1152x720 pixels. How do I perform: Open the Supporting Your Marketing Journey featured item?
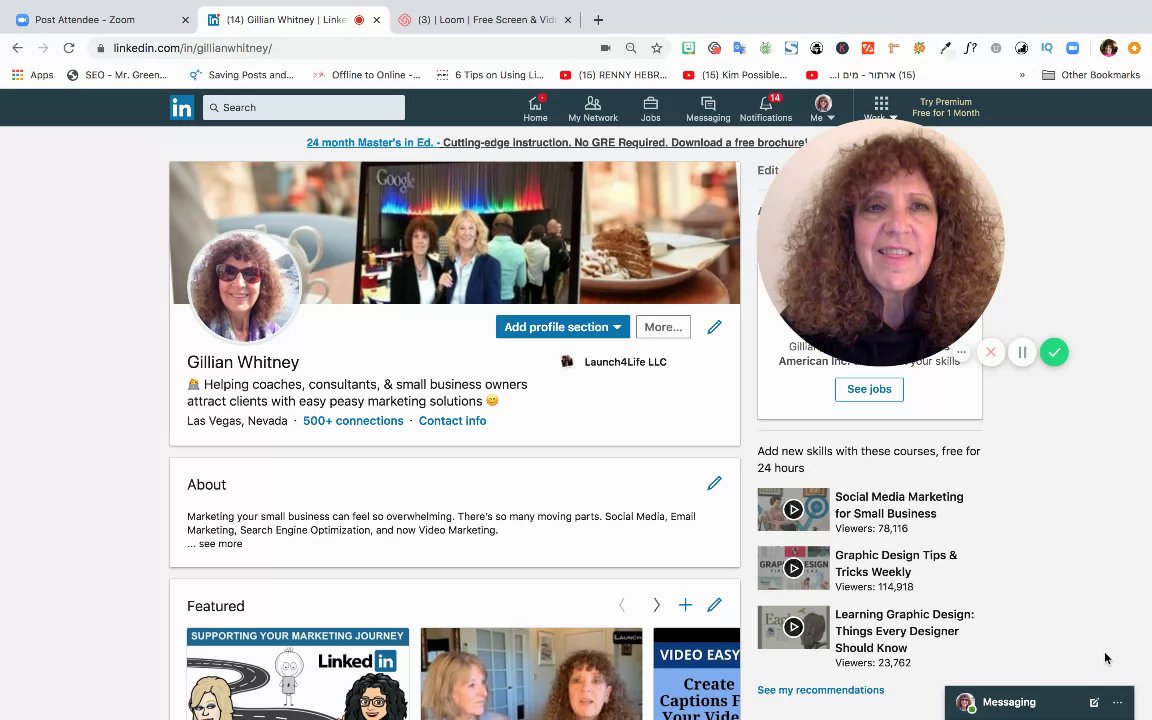[298, 674]
